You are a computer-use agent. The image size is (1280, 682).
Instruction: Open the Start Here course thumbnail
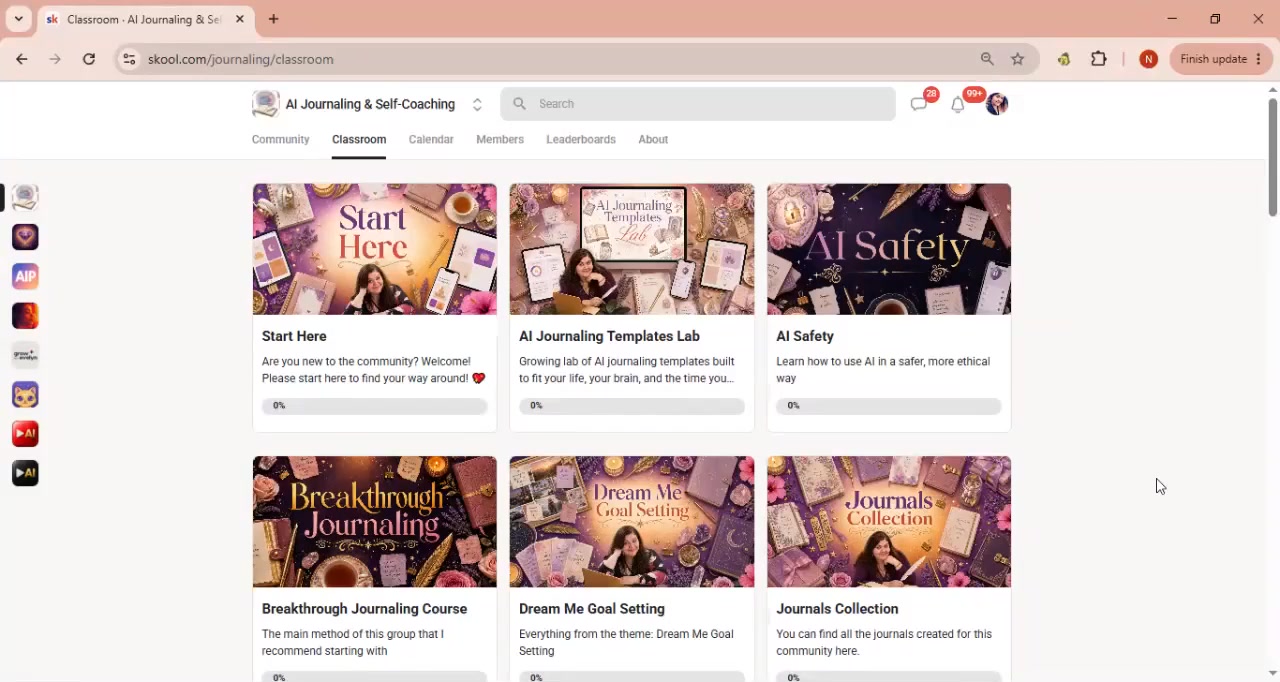pyautogui.click(x=375, y=249)
